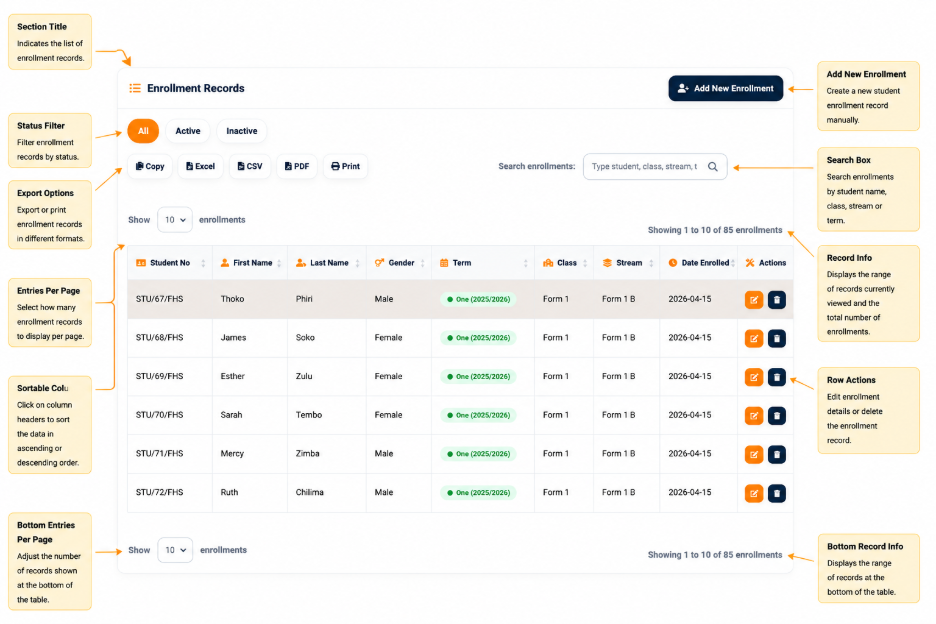Screen dimensions: 936x624
Task: Edit the enrollment for Thoko Phiri
Action: 754,300
